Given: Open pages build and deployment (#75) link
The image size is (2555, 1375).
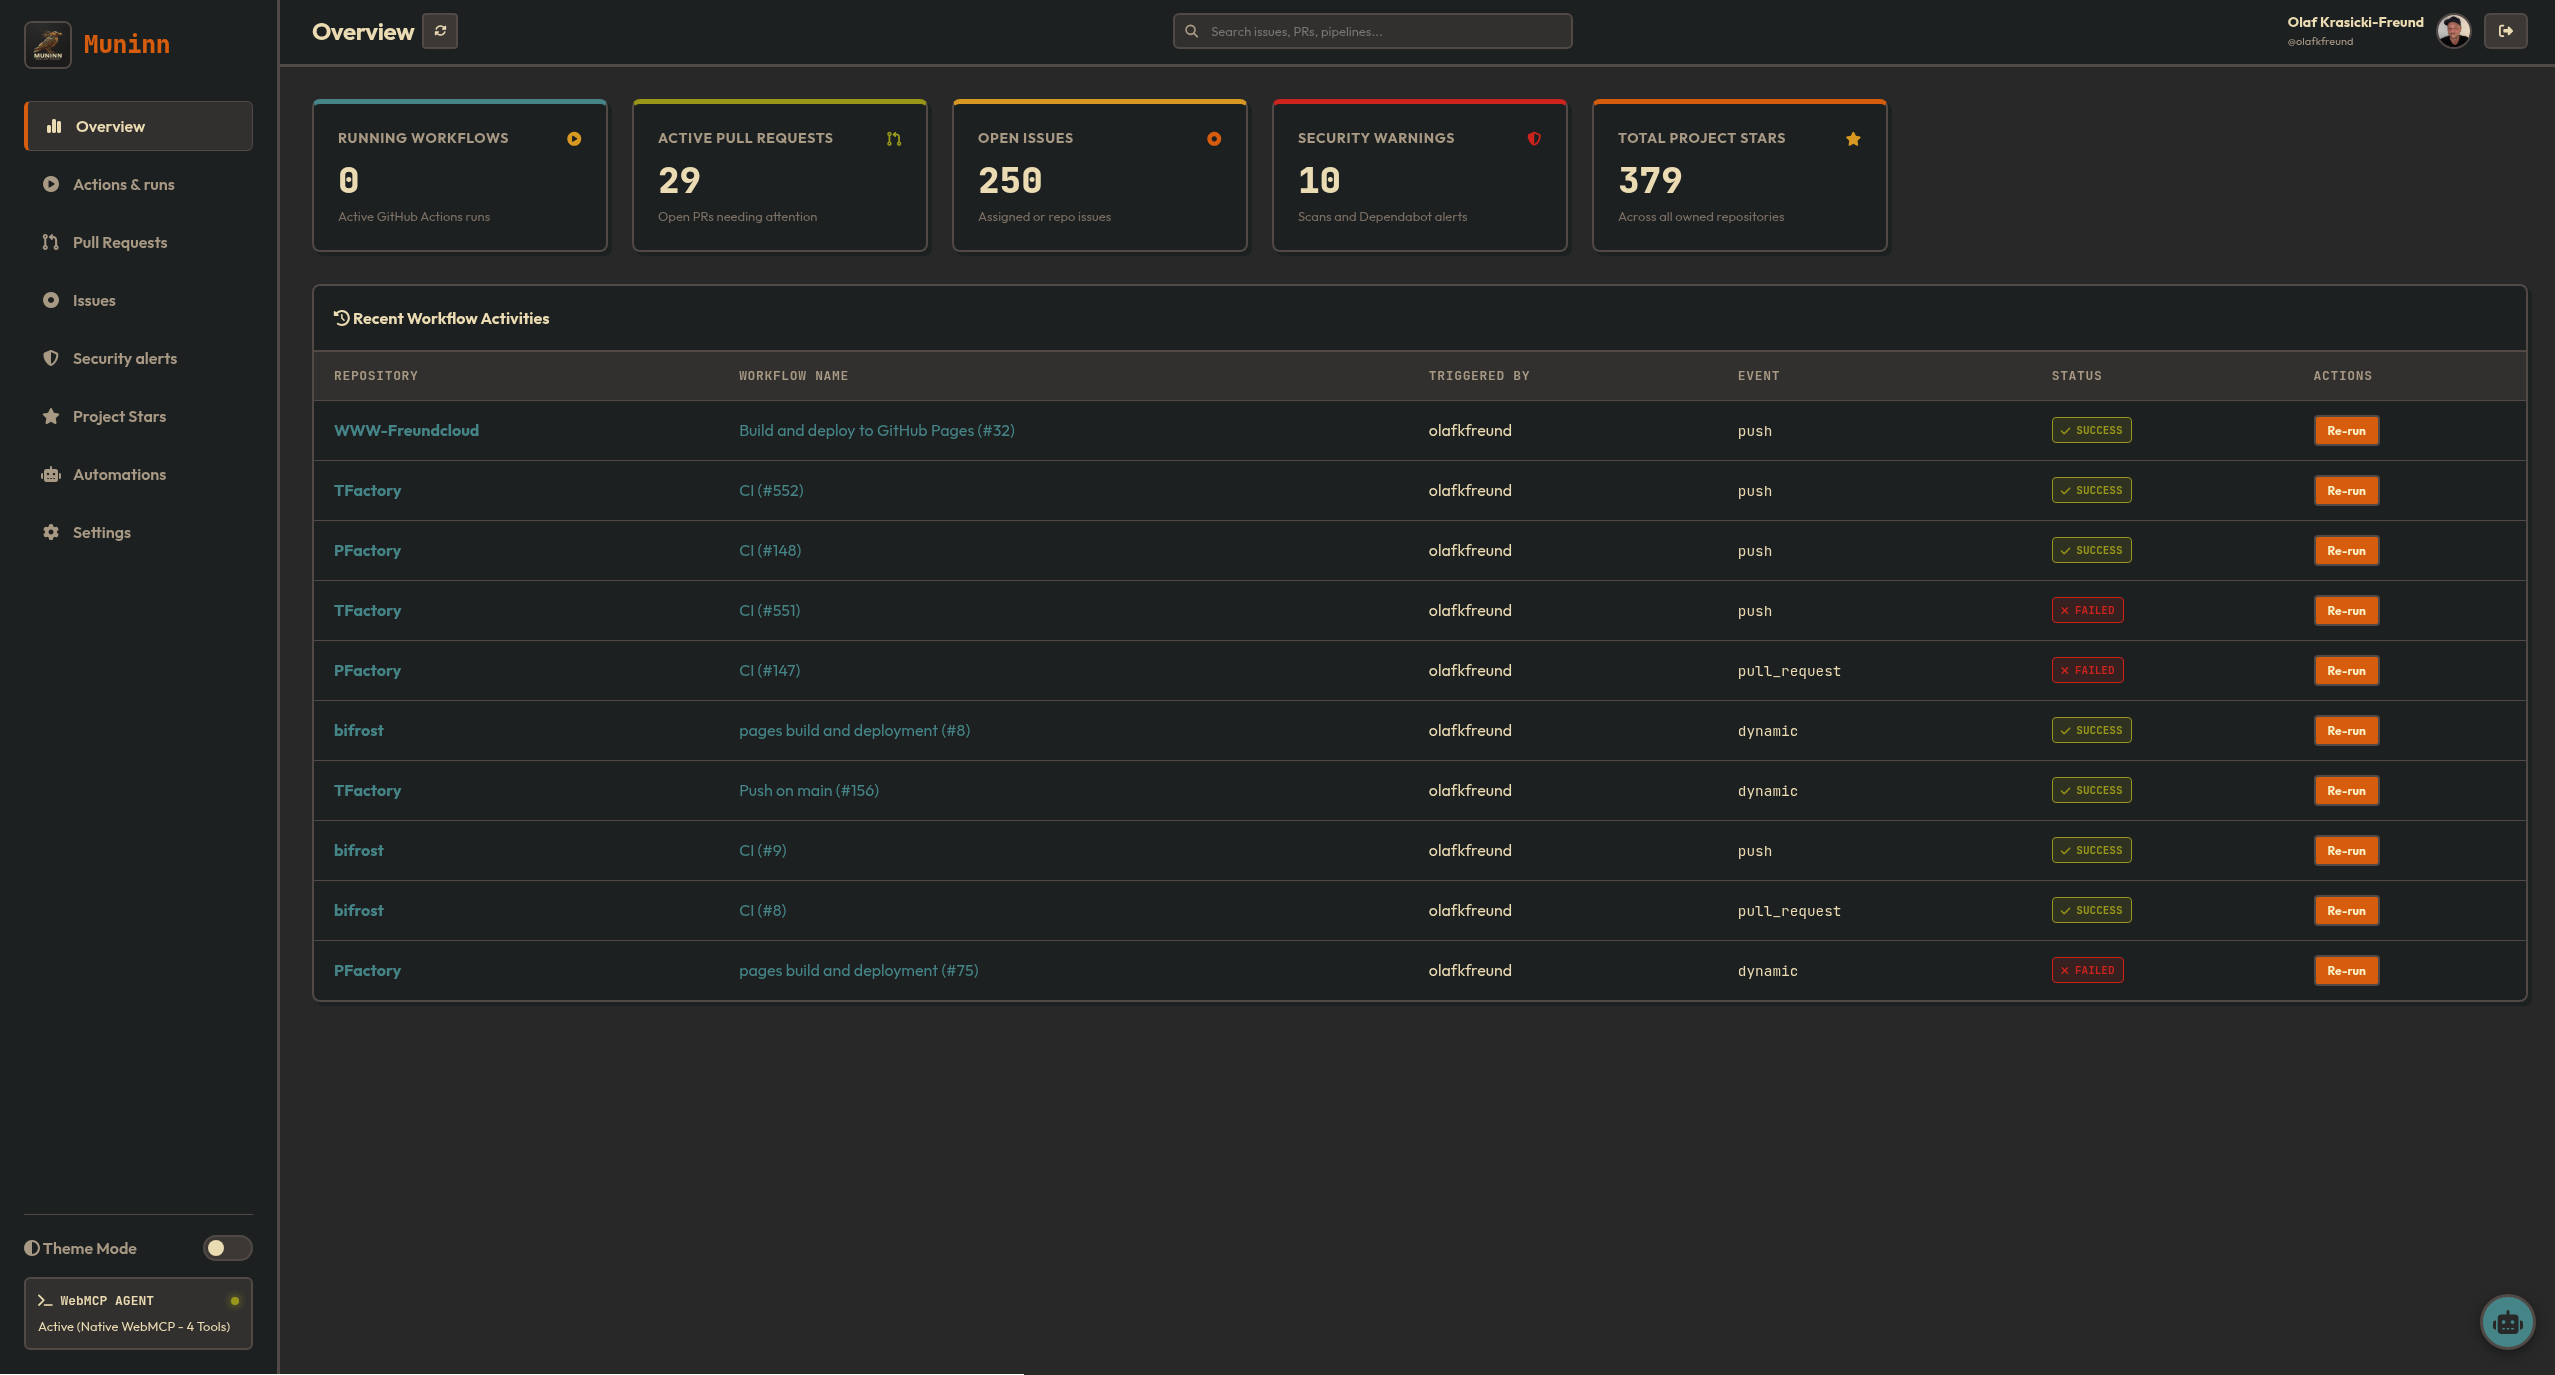Looking at the screenshot, I should coord(858,970).
